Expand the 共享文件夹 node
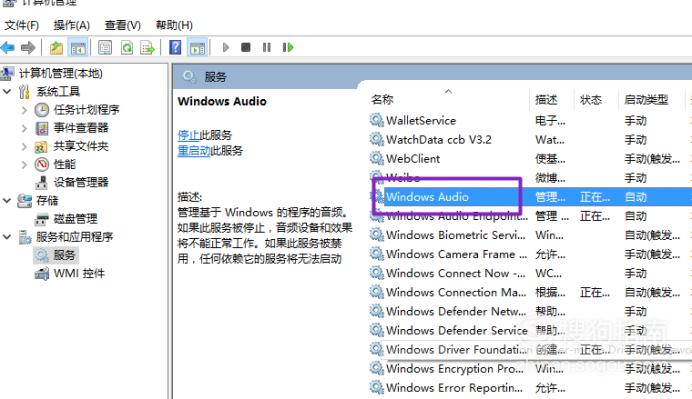 pos(24,147)
